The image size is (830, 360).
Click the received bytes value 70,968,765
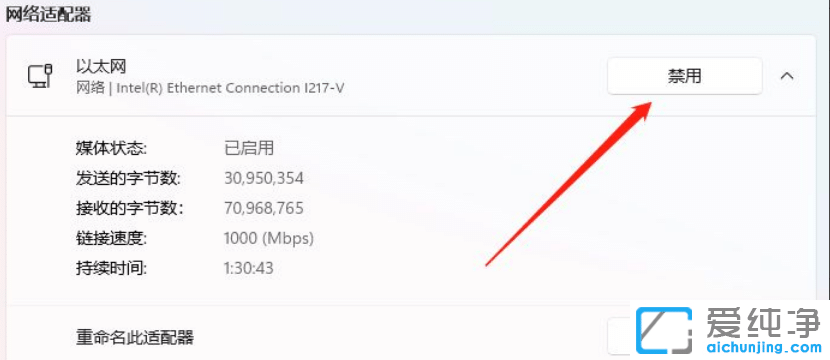[x=264, y=208]
